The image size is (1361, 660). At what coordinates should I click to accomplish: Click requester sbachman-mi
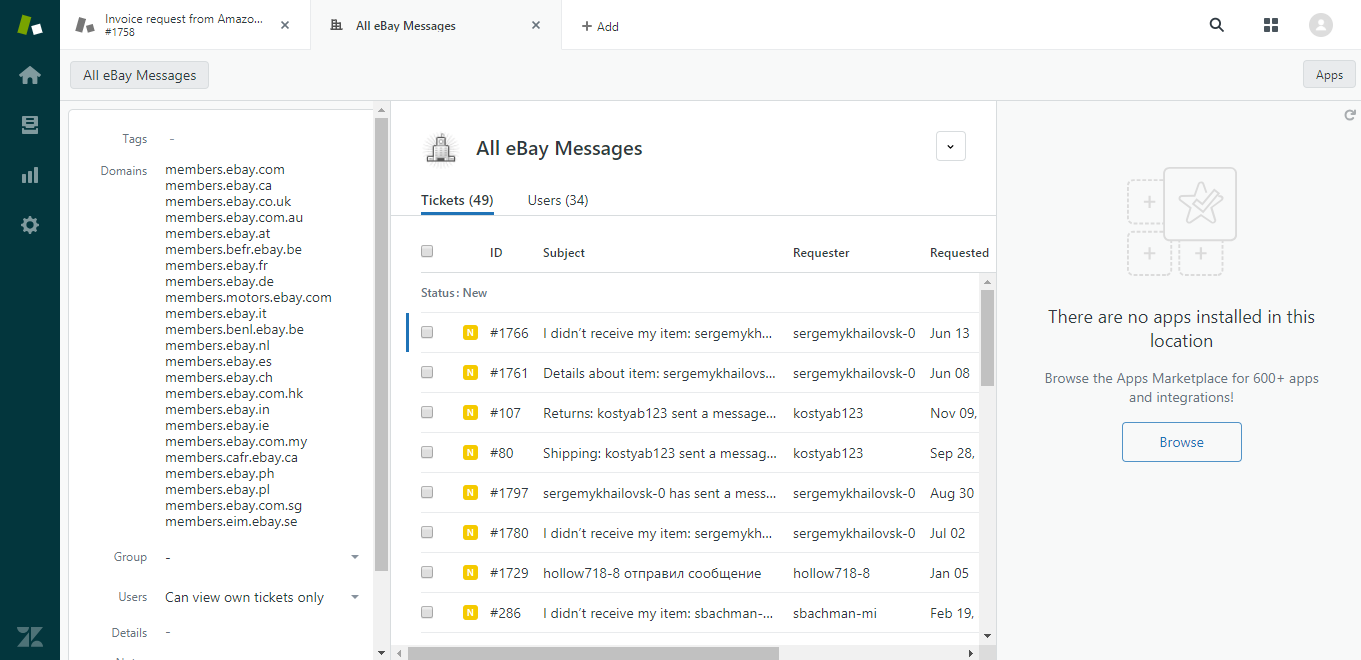835,613
